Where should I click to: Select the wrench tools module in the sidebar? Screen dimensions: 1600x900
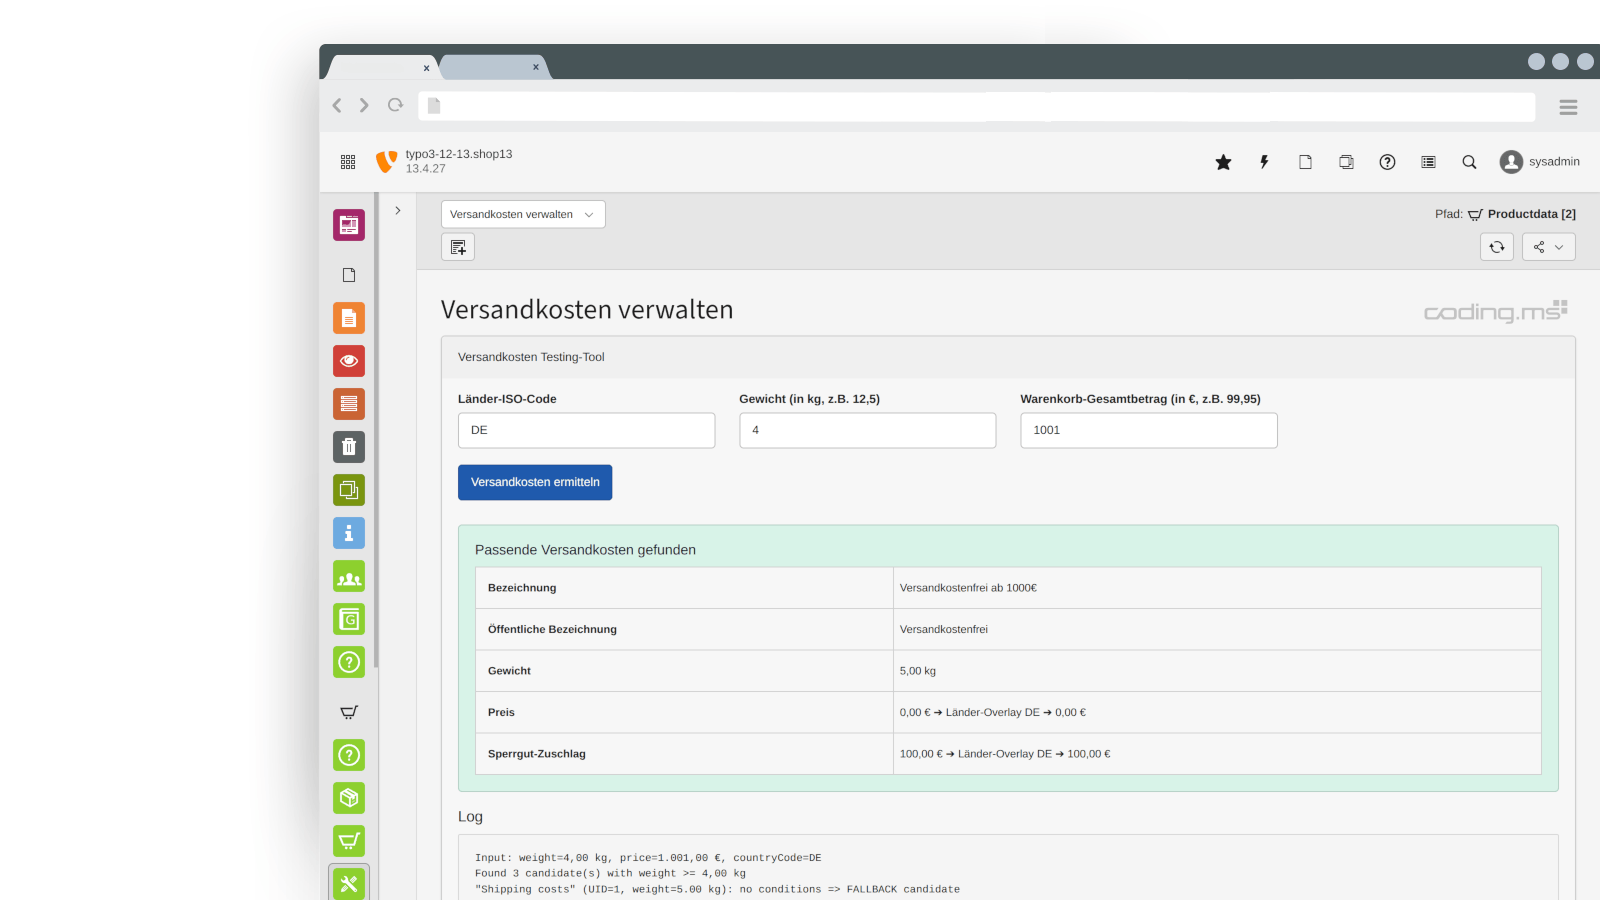[348, 884]
